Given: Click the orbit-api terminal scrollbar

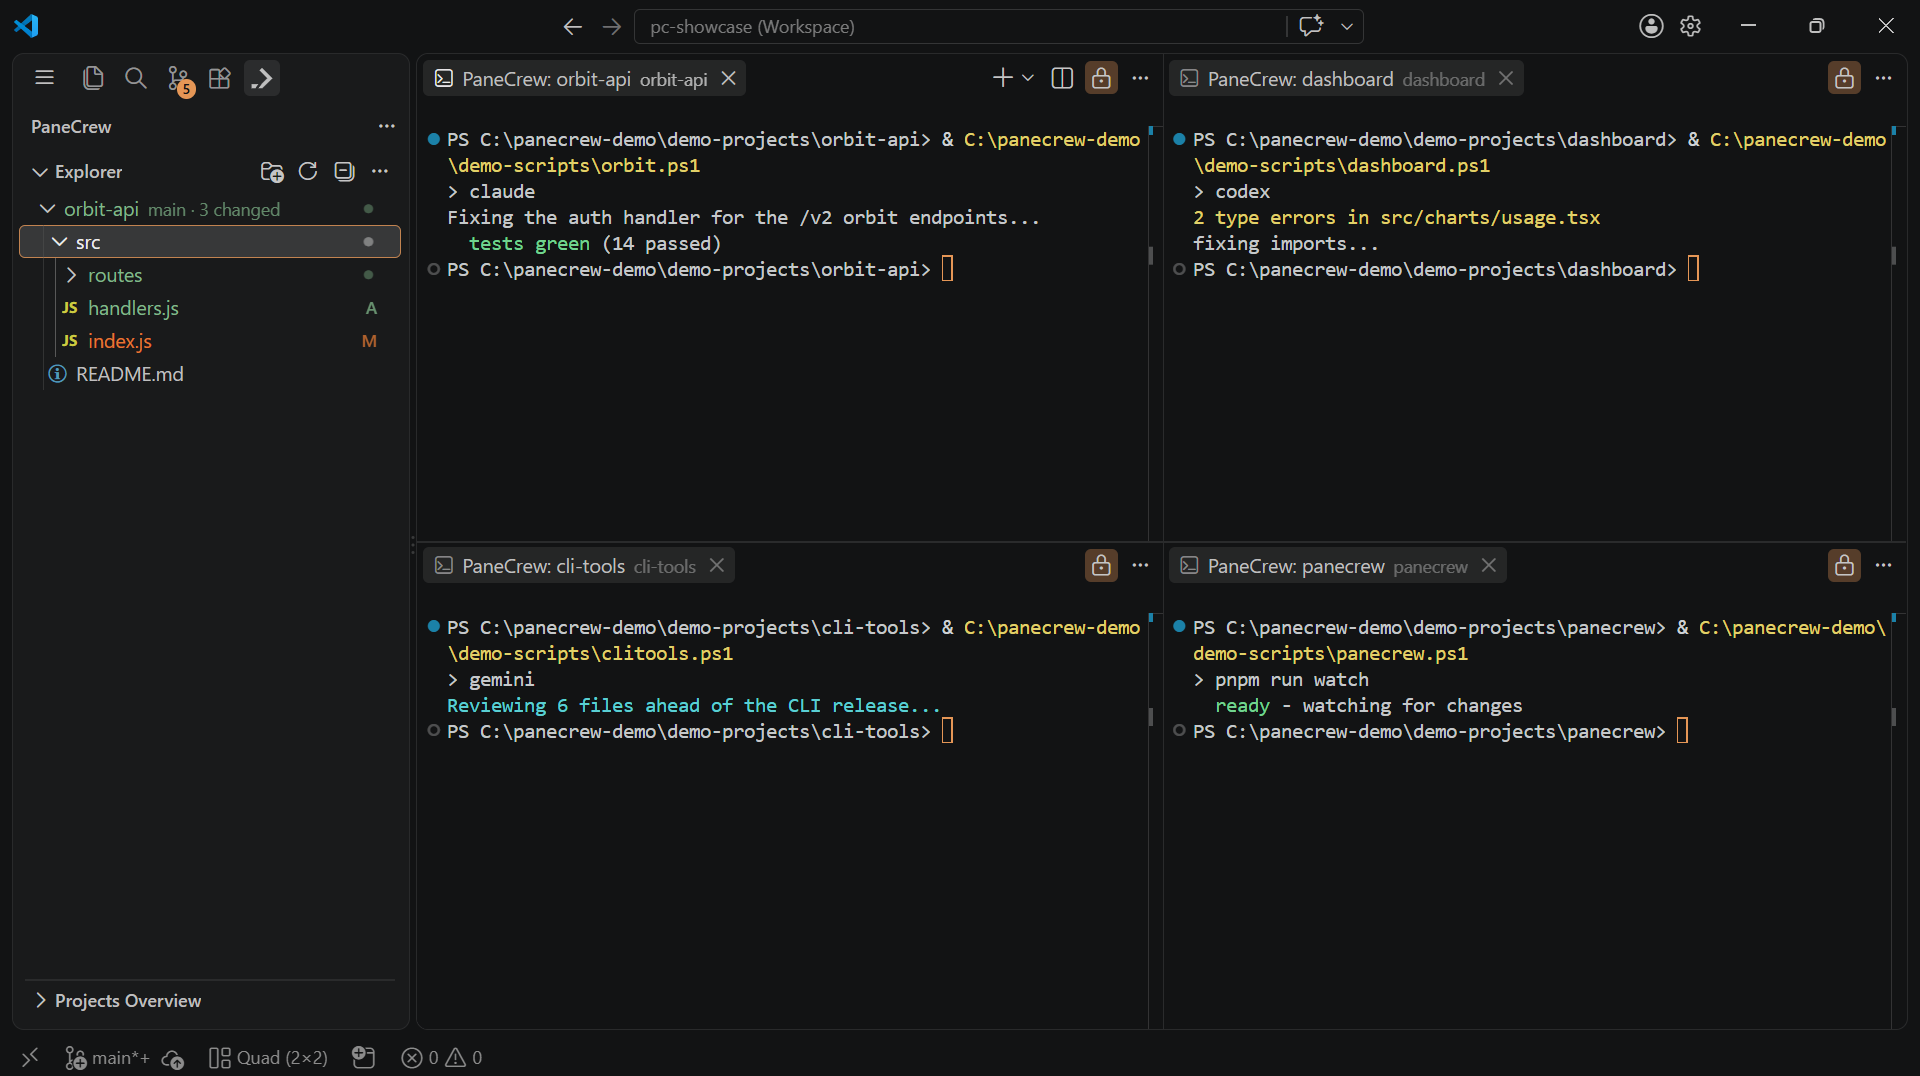Looking at the screenshot, I should point(1151,255).
